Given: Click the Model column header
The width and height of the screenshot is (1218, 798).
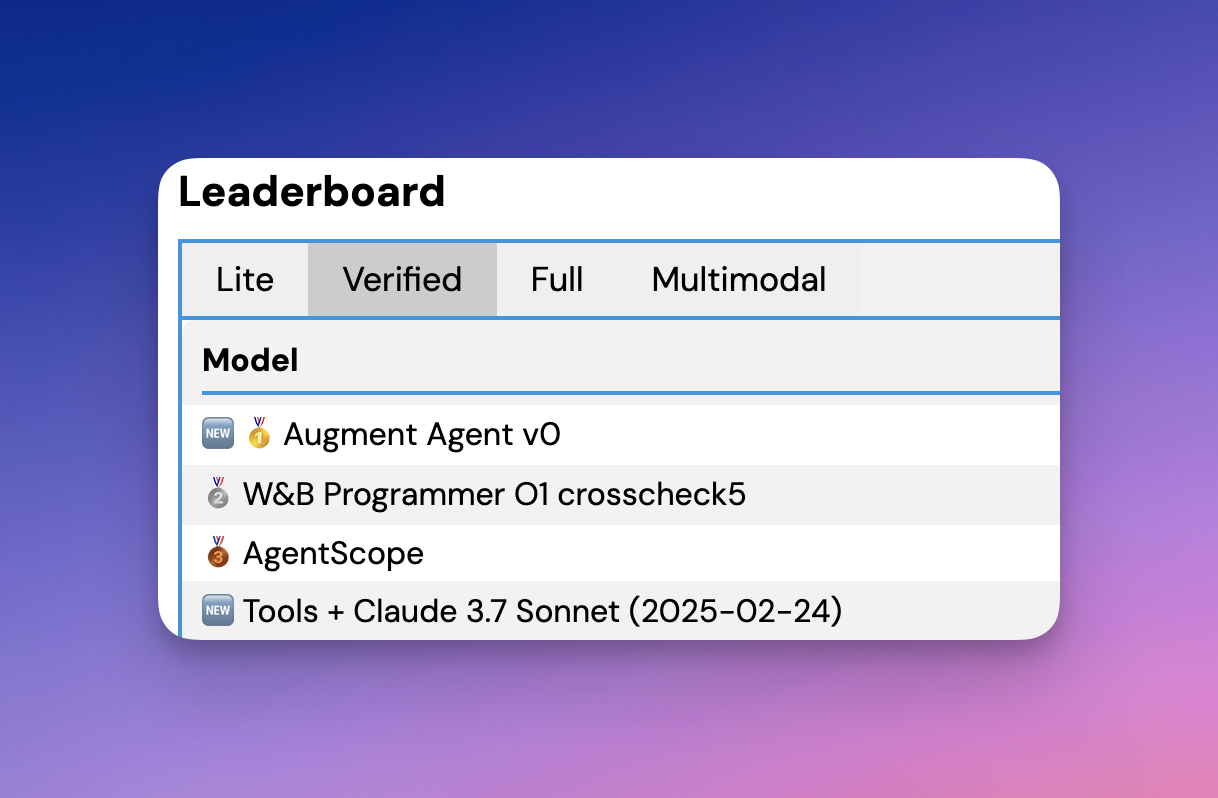Looking at the screenshot, I should coord(250,360).
